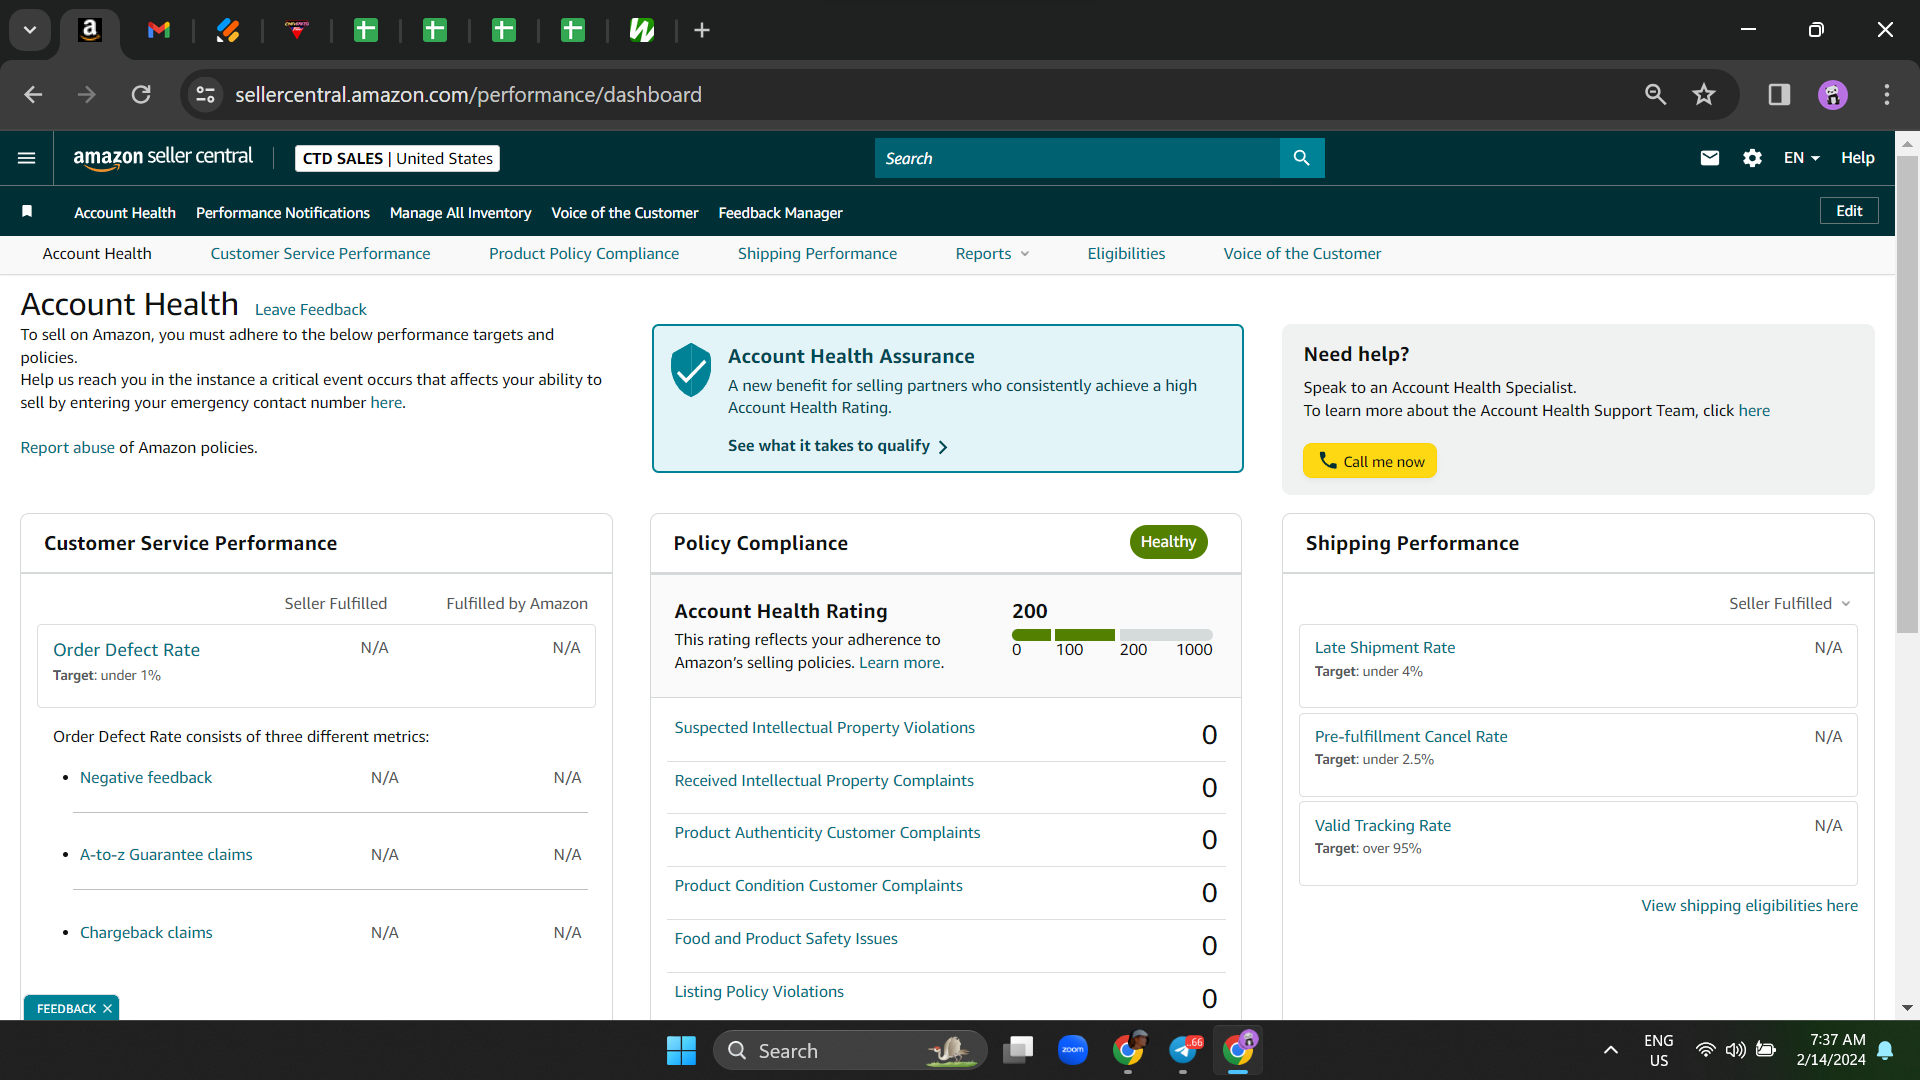The height and width of the screenshot is (1080, 1920).
Task: Open the Seller Central mail messages icon
Action: pos(1710,158)
